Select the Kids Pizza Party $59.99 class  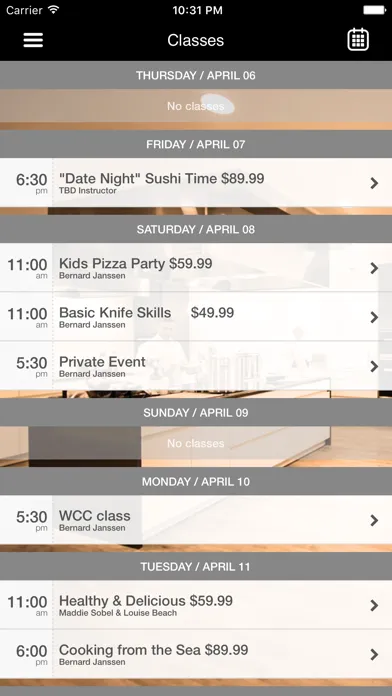click(x=196, y=268)
